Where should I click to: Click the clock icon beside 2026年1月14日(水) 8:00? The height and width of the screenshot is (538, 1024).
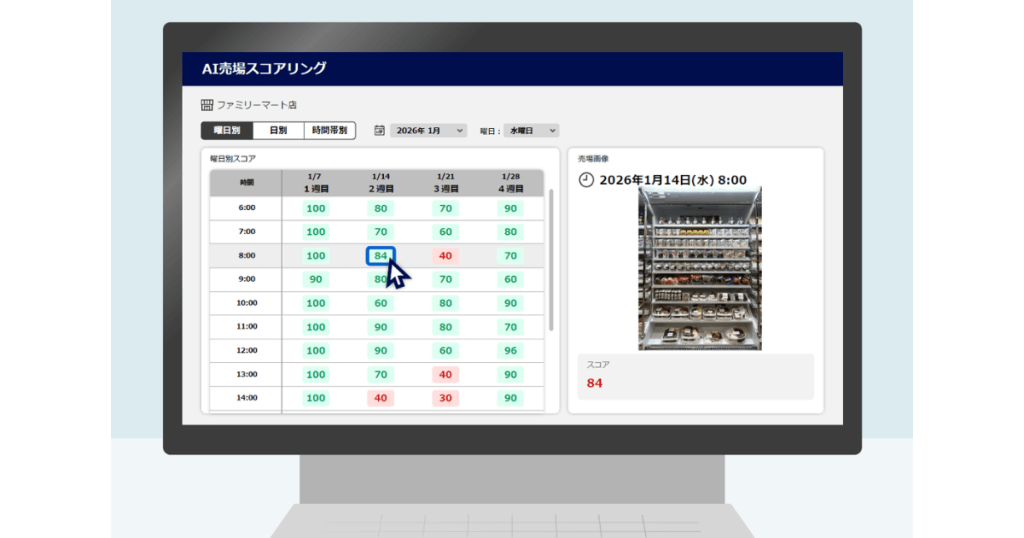[x=586, y=180]
